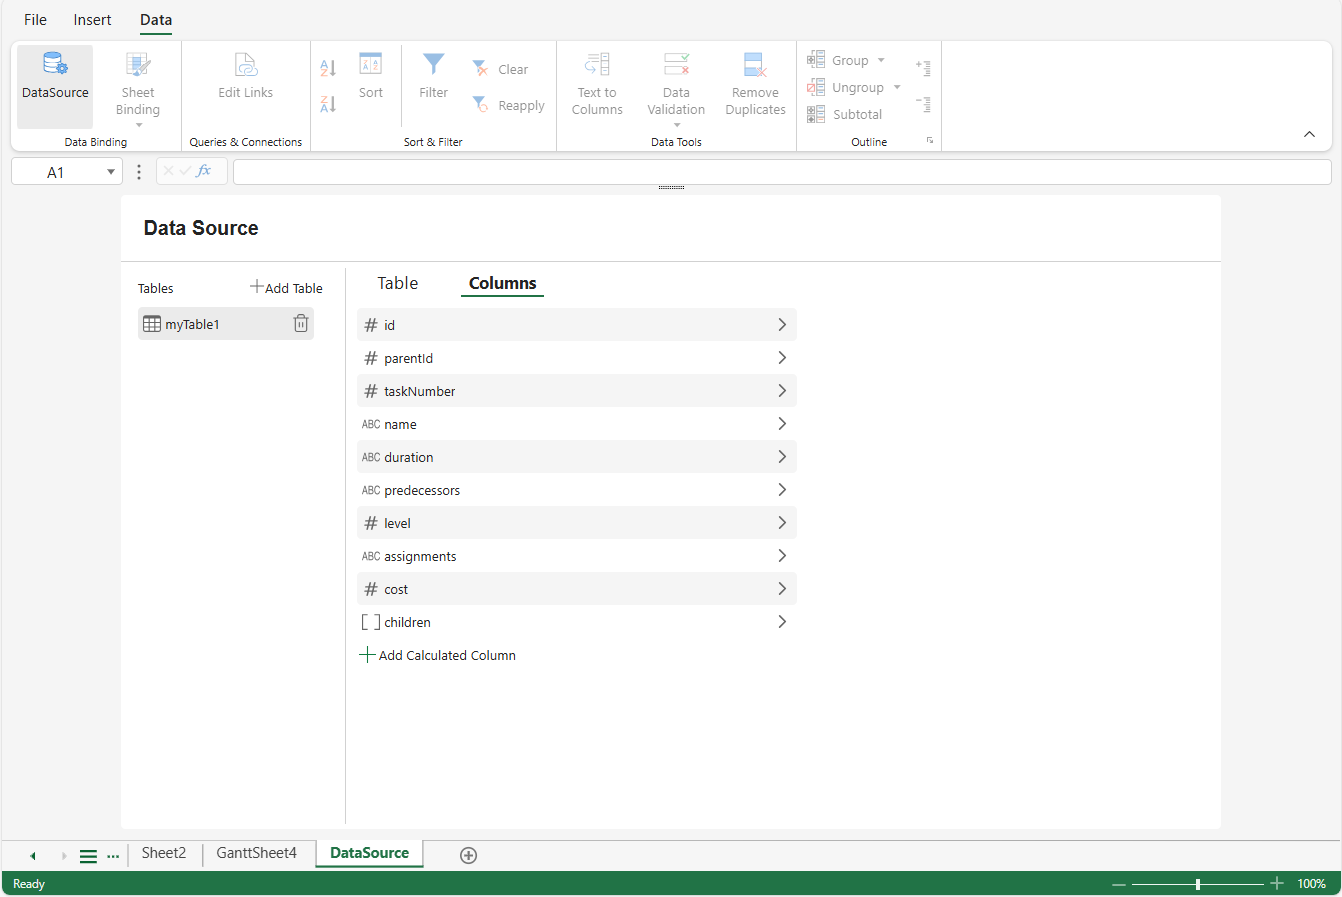The height and width of the screenshot is (897, 1342).
Task: Switch to the Table tab
Action: click(x=397, y=283)
